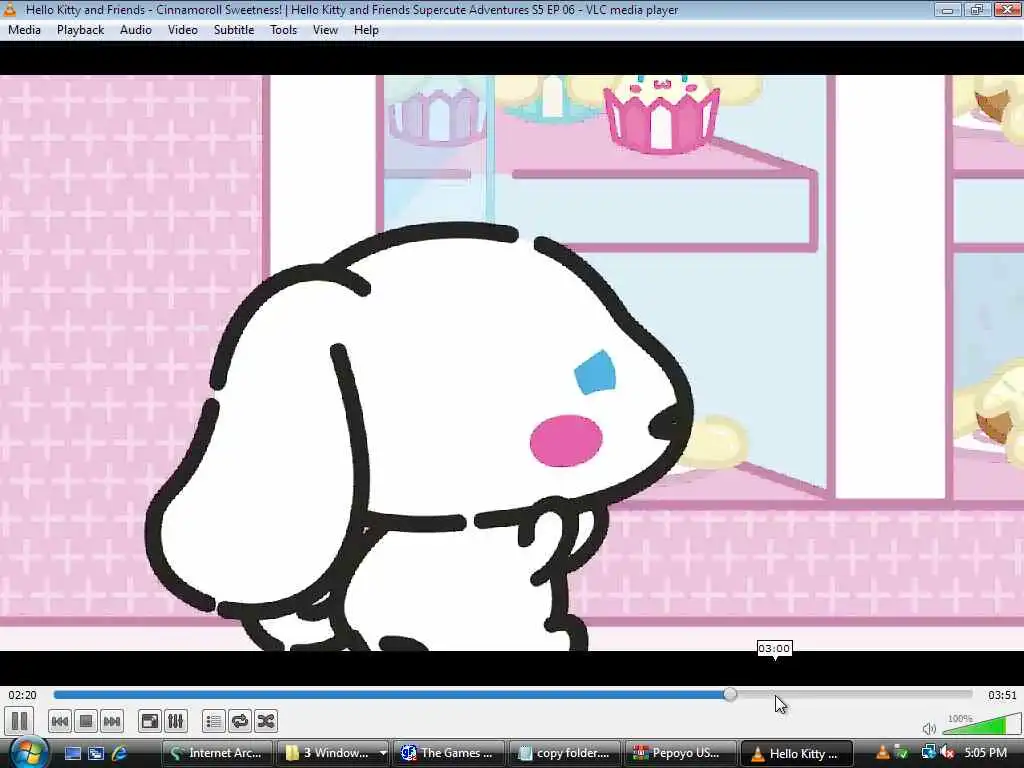
Task: Switch to Internet Arc... taskbar window
Action: (x=217, y=753)
